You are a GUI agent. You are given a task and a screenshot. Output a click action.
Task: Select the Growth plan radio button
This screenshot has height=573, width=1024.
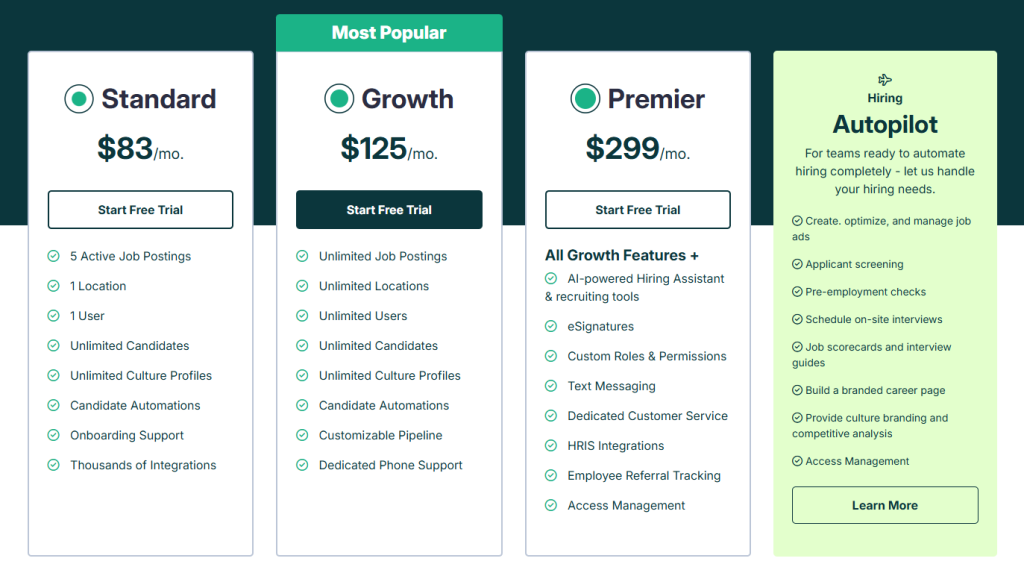pos(339,99)
